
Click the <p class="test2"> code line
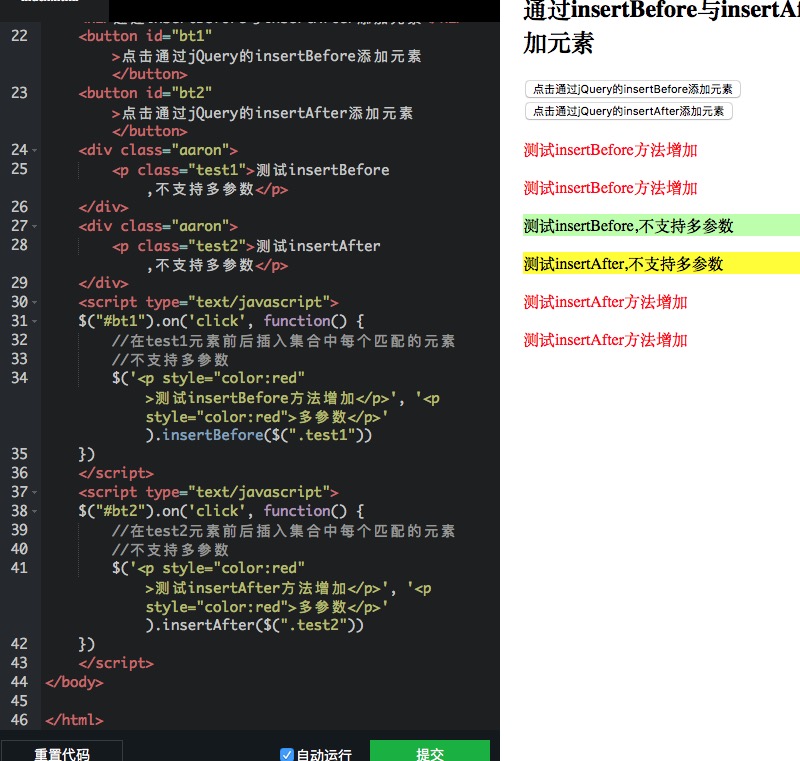246,246
